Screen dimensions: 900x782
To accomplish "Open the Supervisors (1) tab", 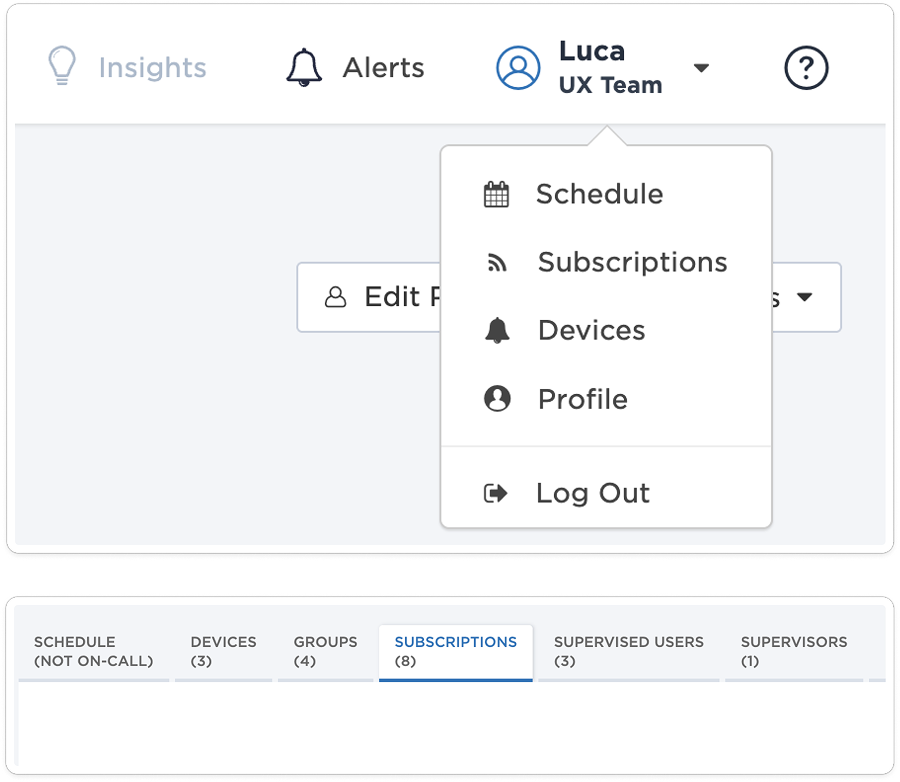I will [793, 651].
